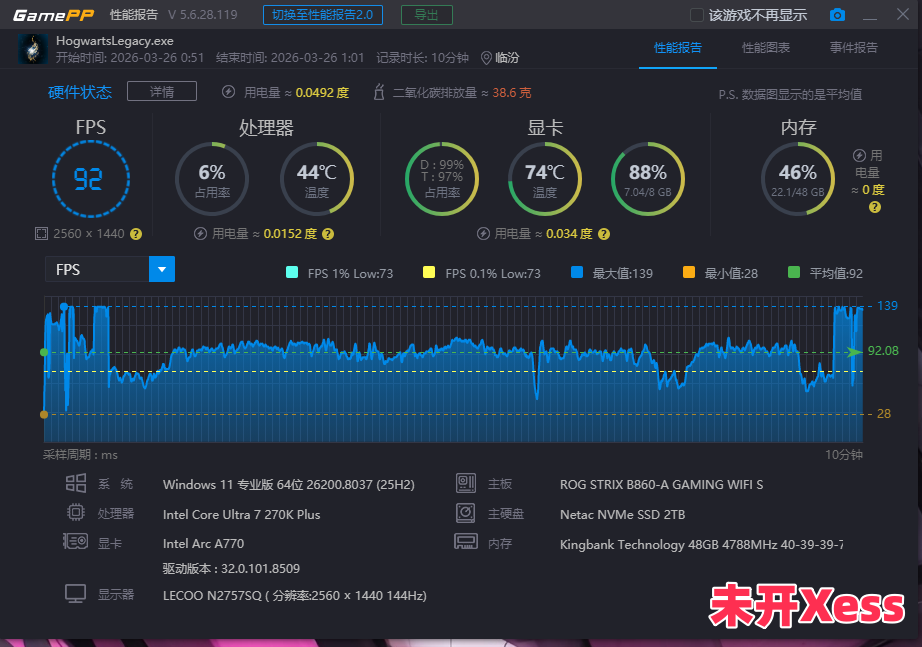
Task: Click the 导出 export button
Action: pyautogui.click(x=427, y=15)
